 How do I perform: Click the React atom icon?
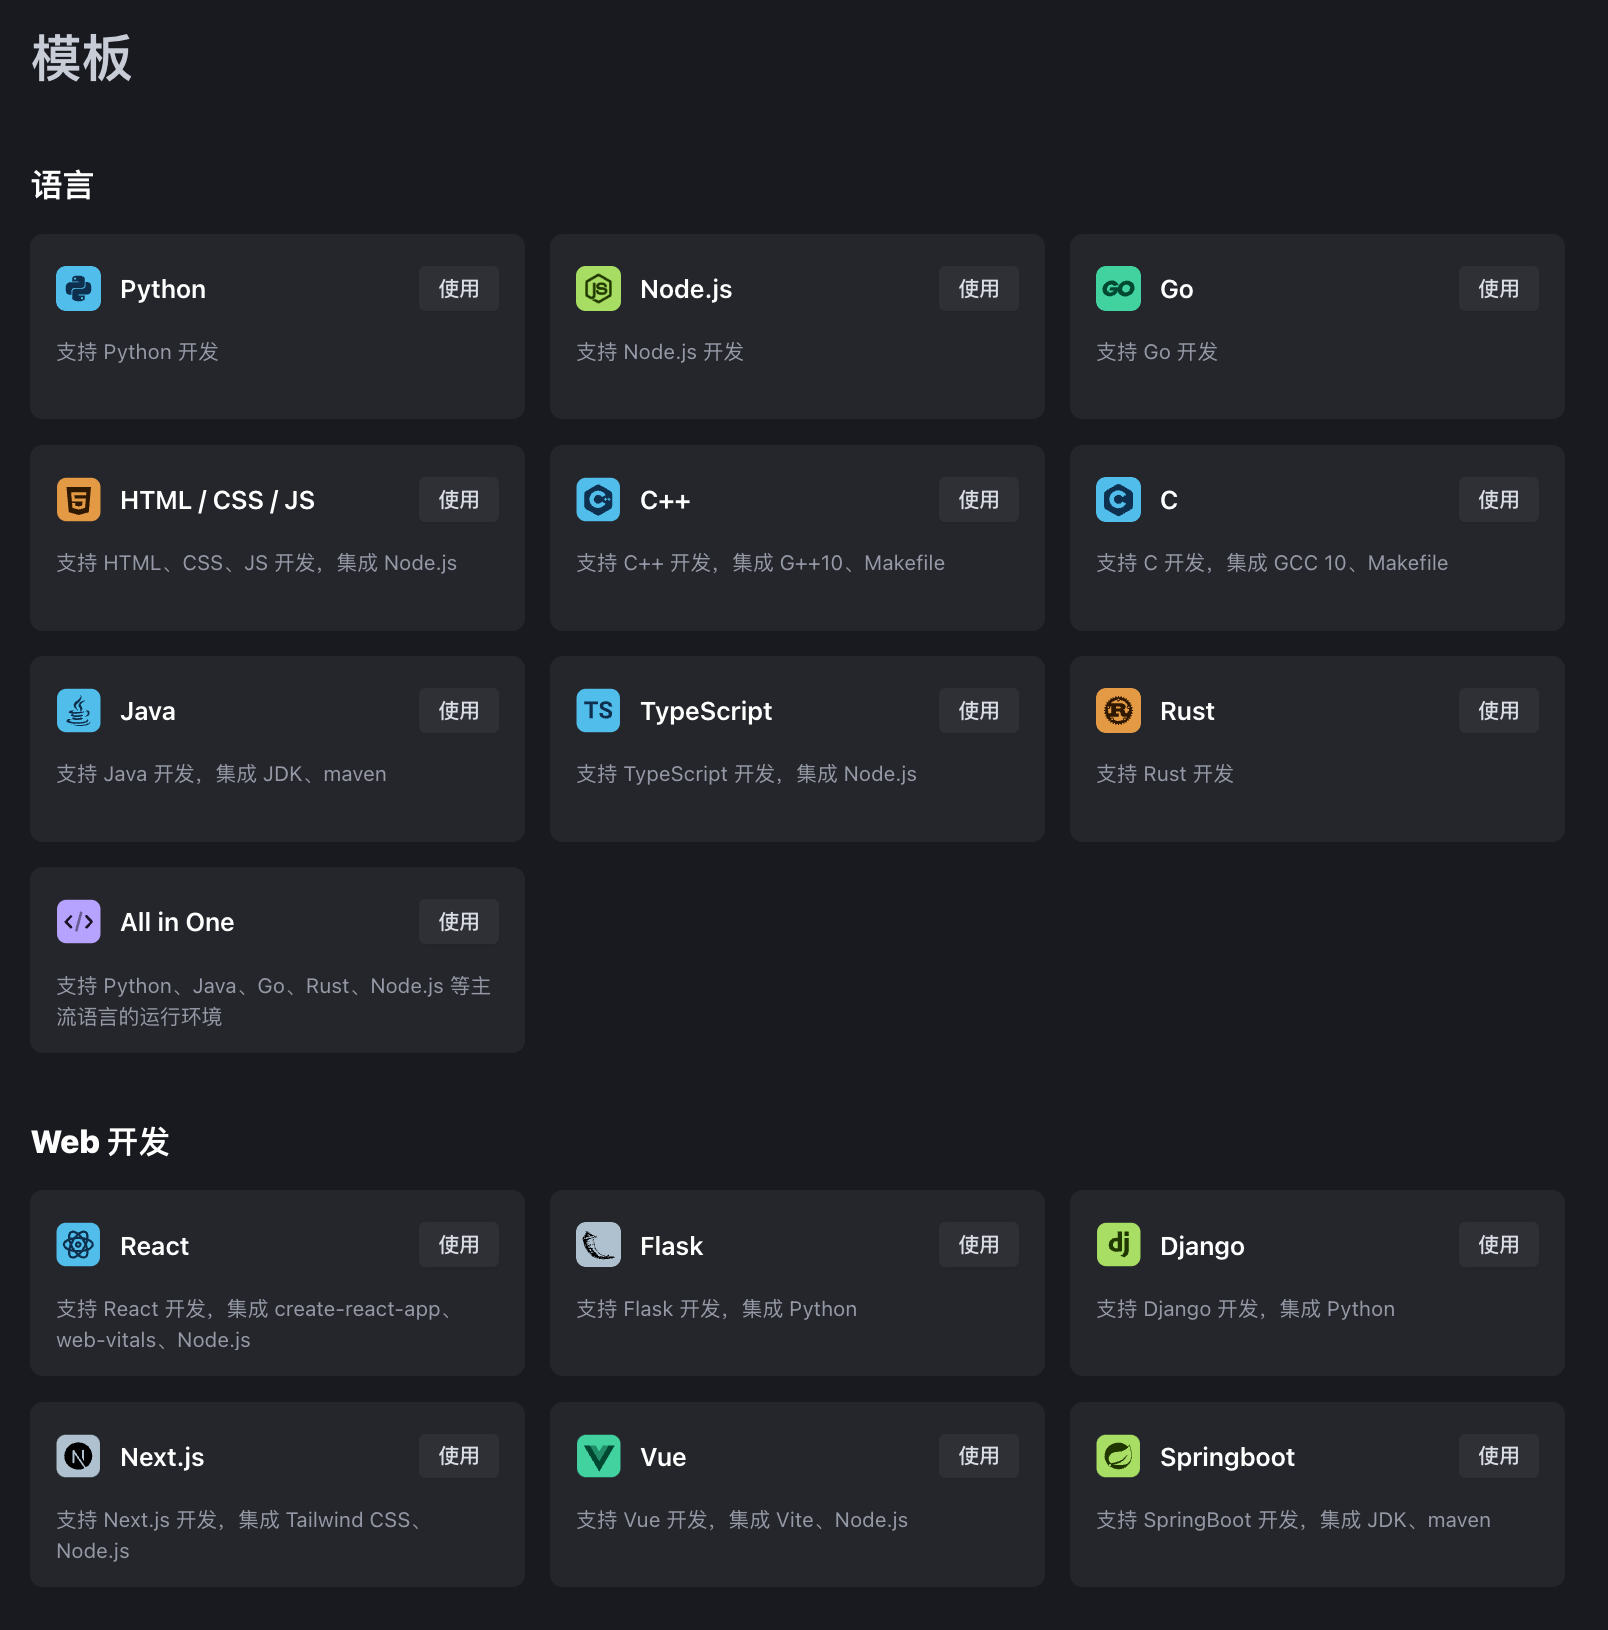pyautogui.click(x=78, y=1245)
